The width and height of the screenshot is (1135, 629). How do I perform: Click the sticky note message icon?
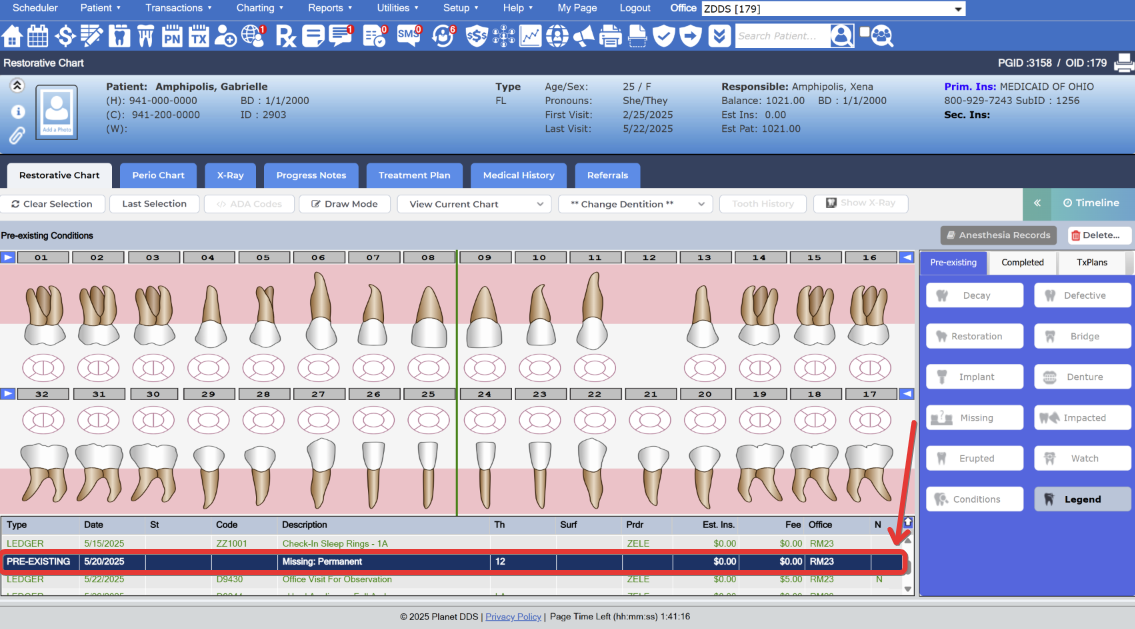[313, 35]
